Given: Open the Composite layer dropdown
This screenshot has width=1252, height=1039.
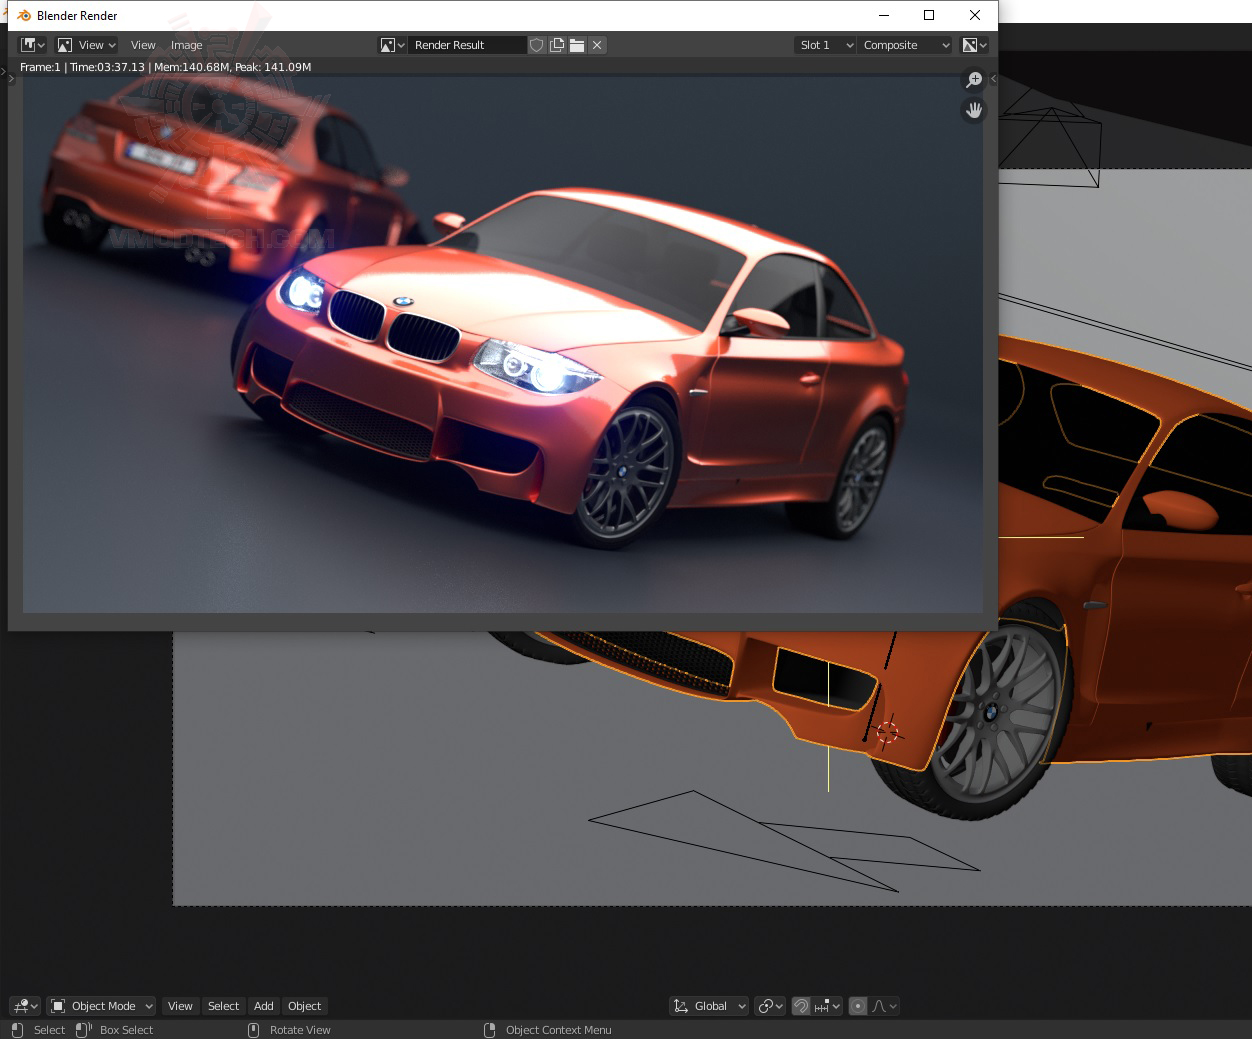Looking at the screenshot, I should coord(906,45).
